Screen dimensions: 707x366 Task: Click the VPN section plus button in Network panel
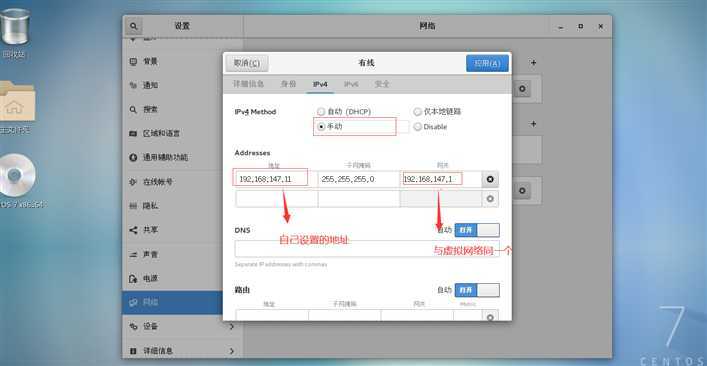[x=534, y=124]
